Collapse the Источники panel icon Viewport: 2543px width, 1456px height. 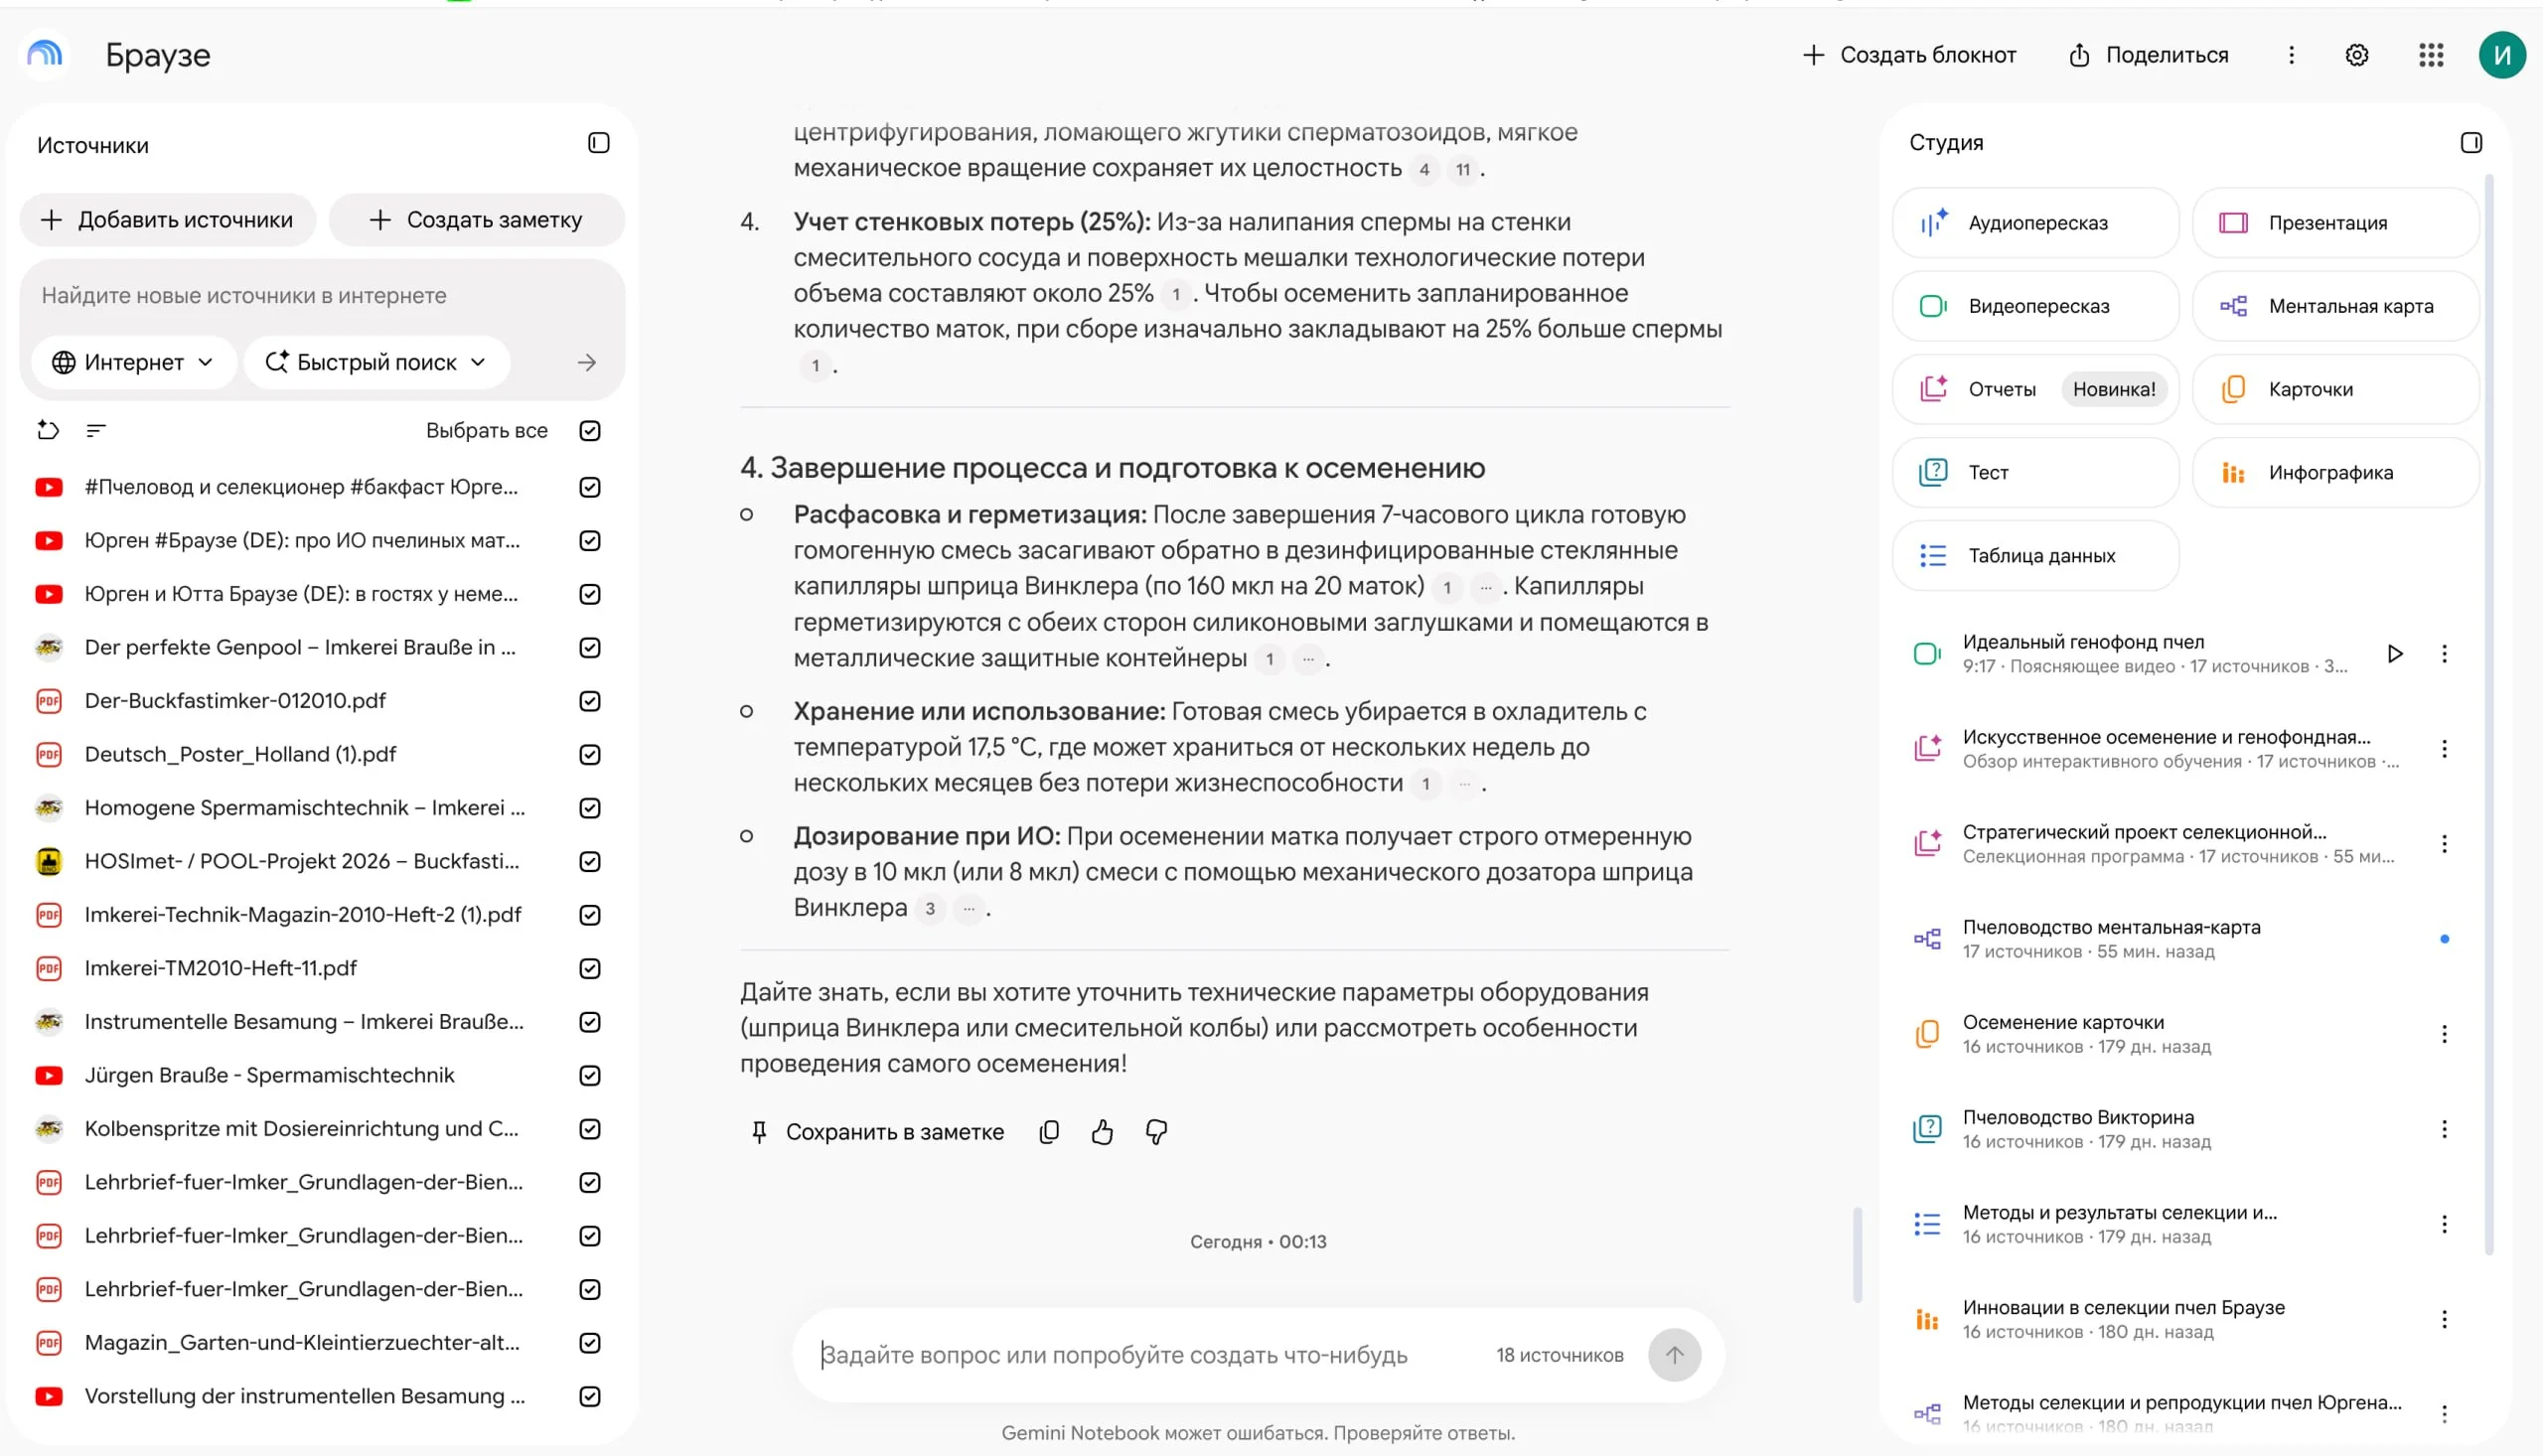[x=598, y=143]
